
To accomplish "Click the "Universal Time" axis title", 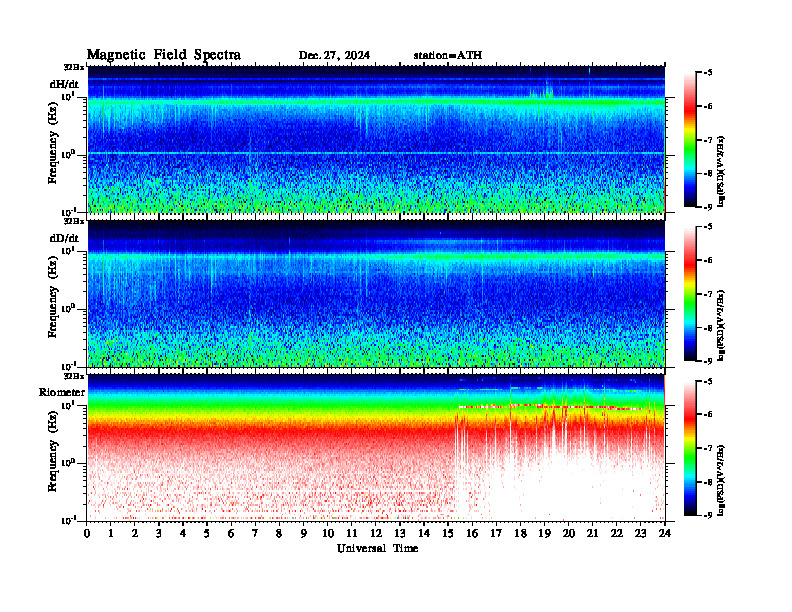I will point(377,548).
